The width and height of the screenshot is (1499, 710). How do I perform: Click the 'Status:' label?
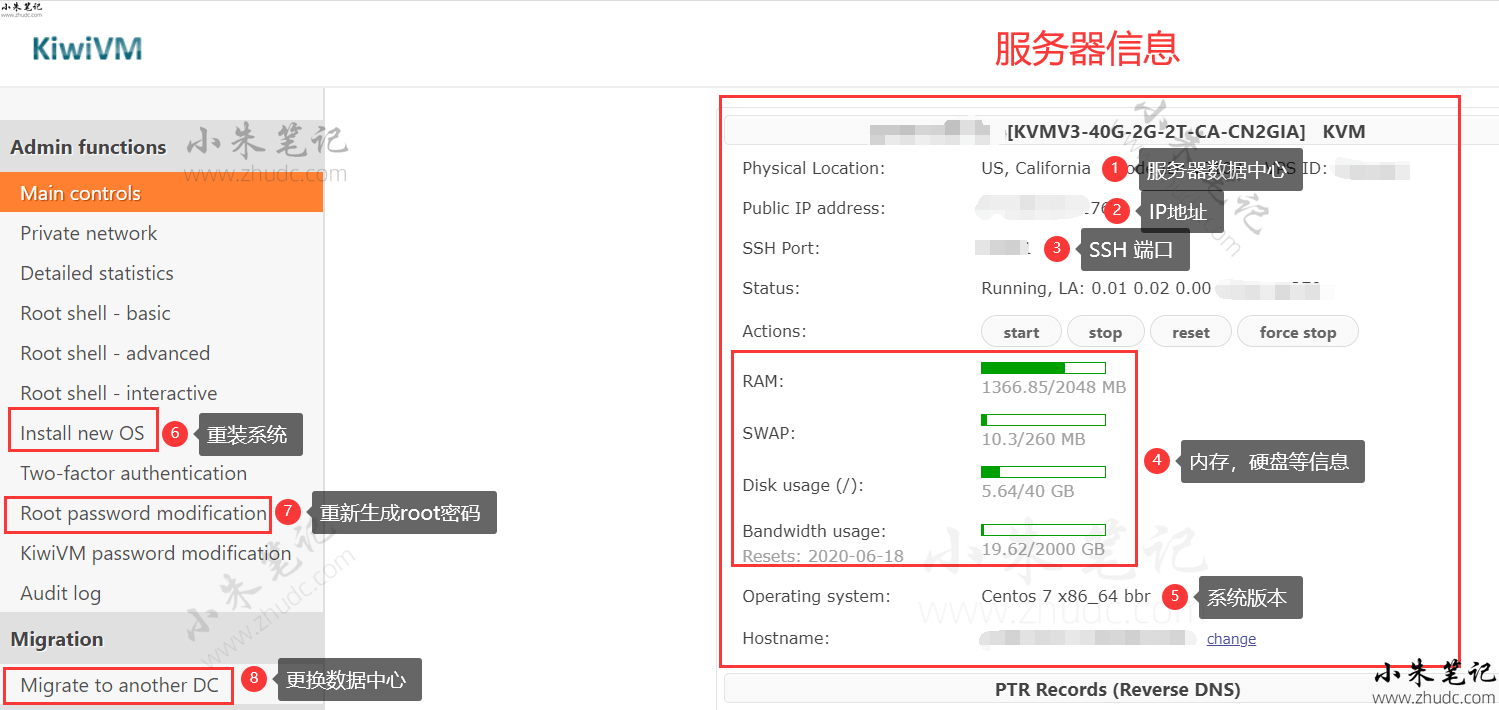click(771, 288)
